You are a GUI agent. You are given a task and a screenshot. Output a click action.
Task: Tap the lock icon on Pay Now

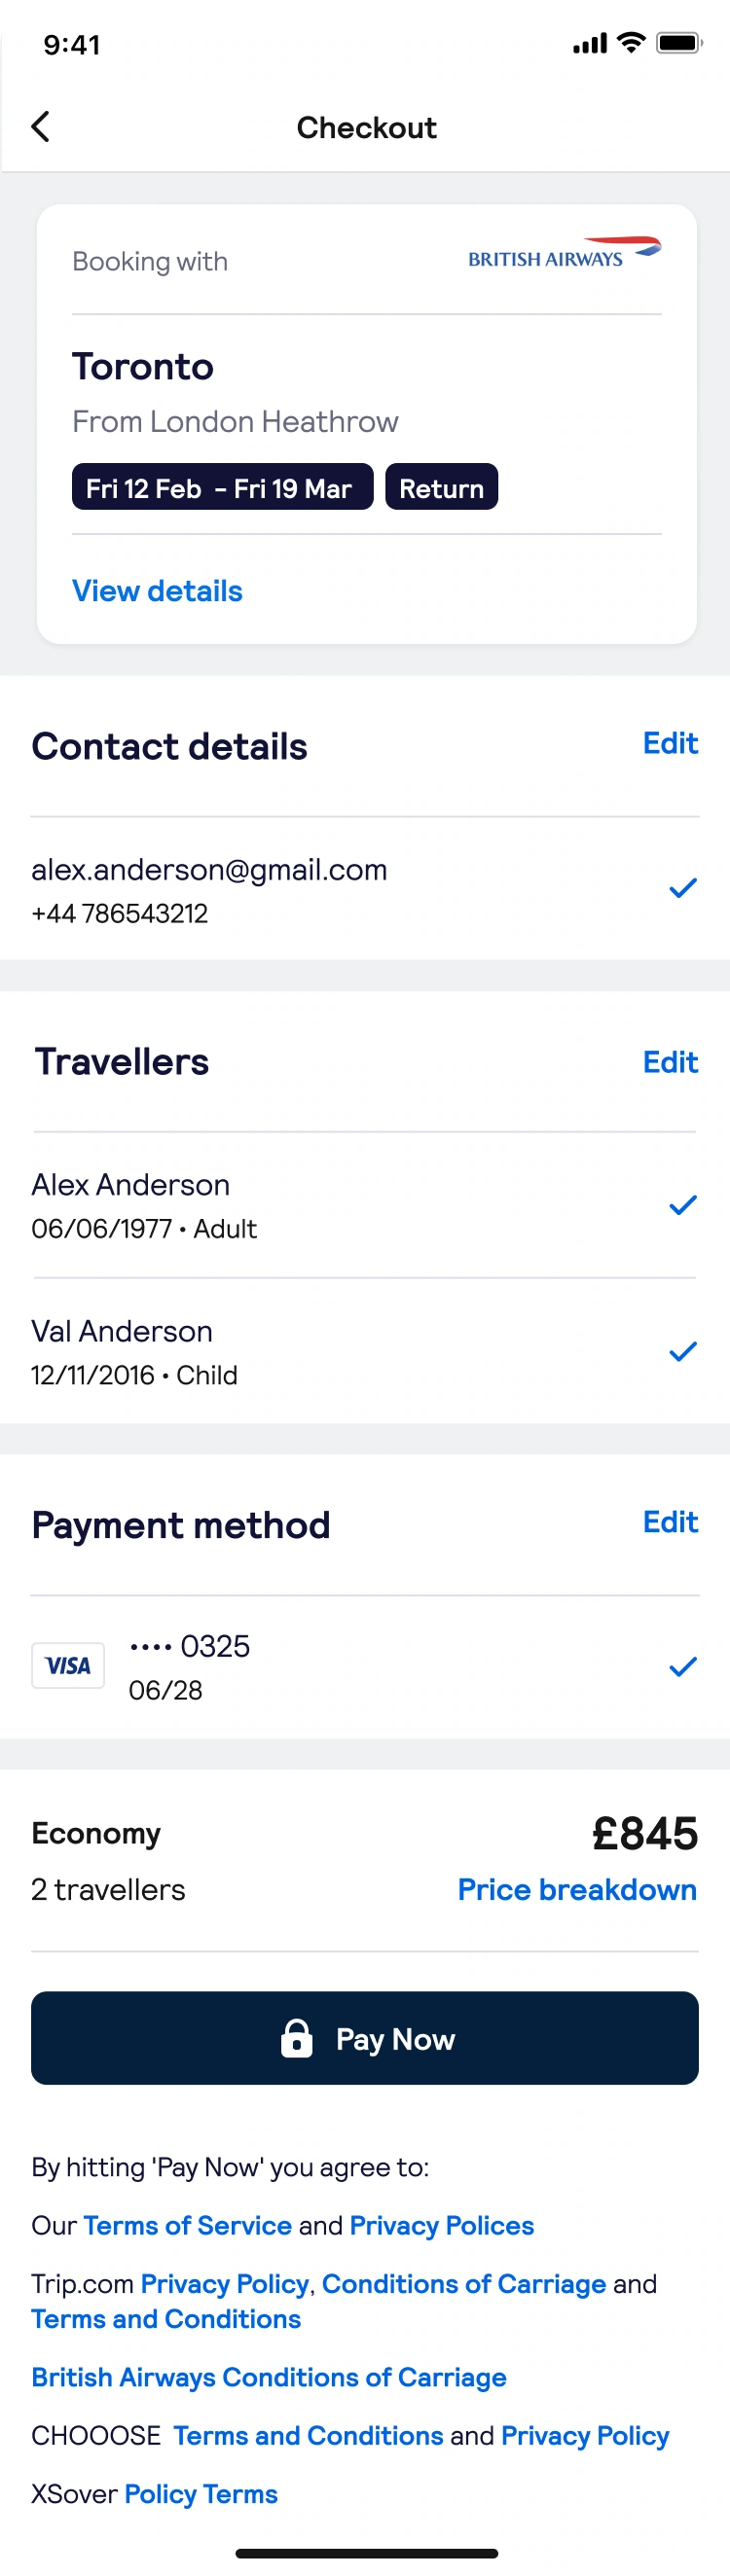click(x=296, y=2038)
